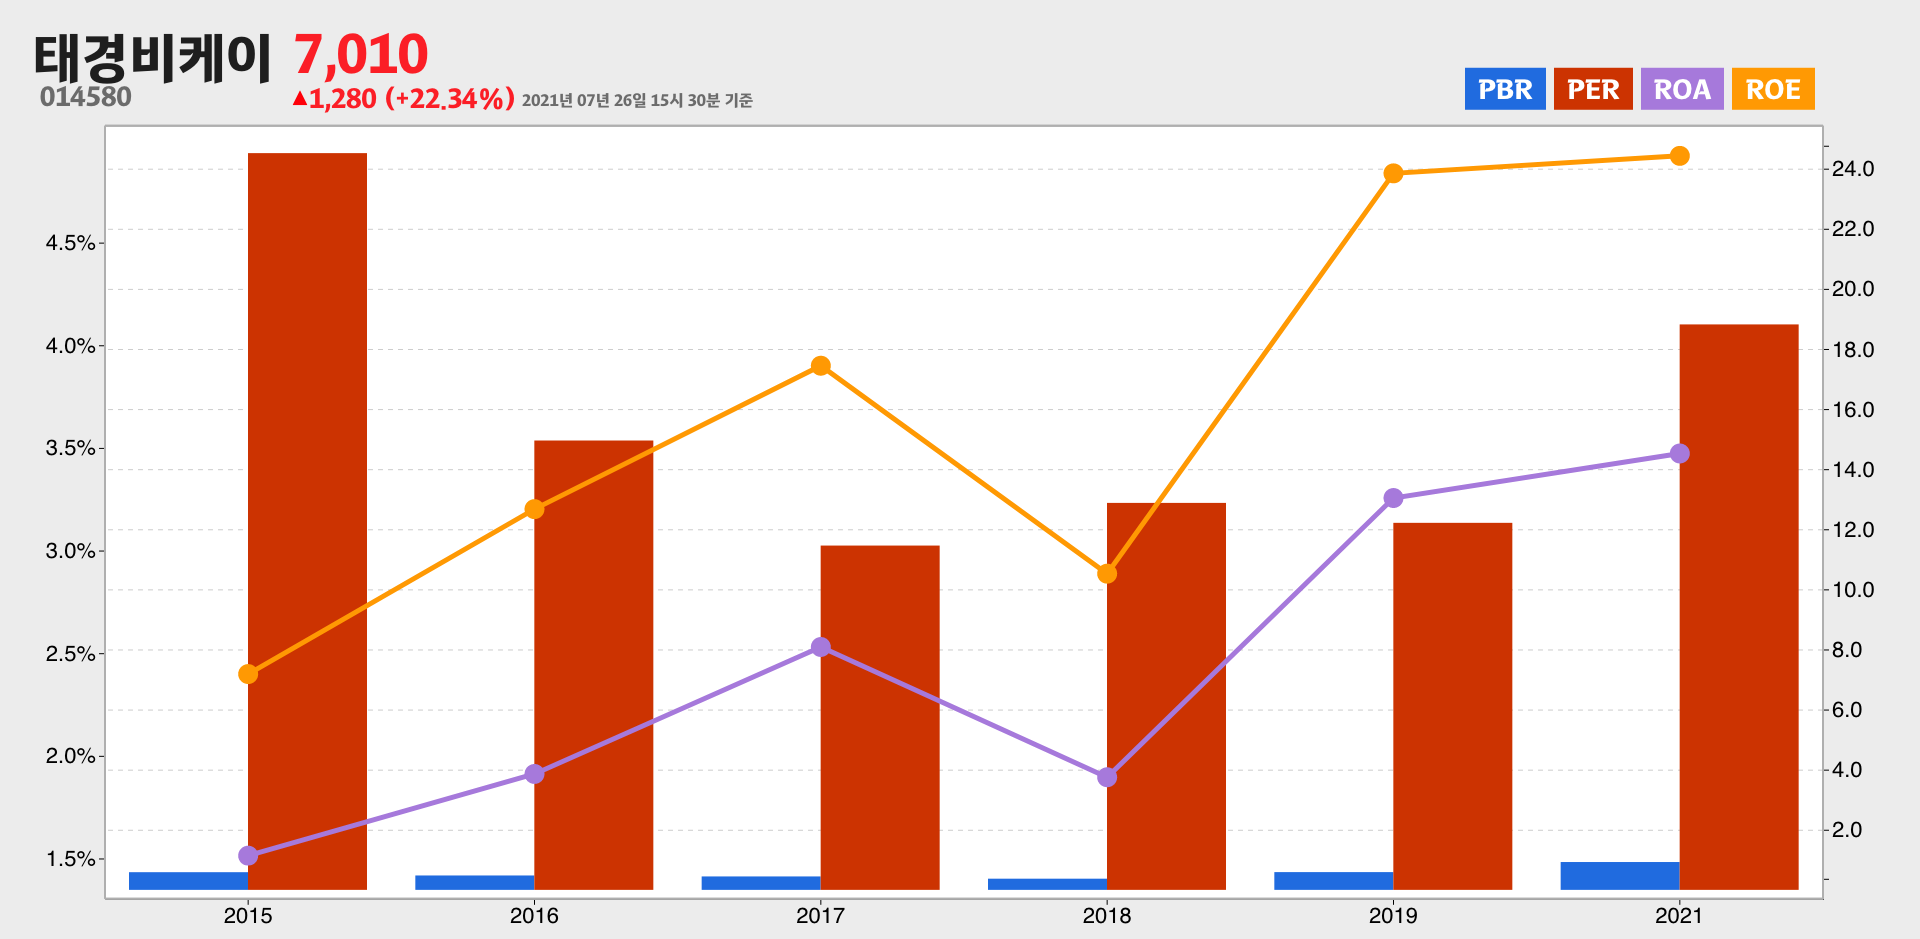
Task: Click the 2016 orange ROE data point
Action: point(534,509)
